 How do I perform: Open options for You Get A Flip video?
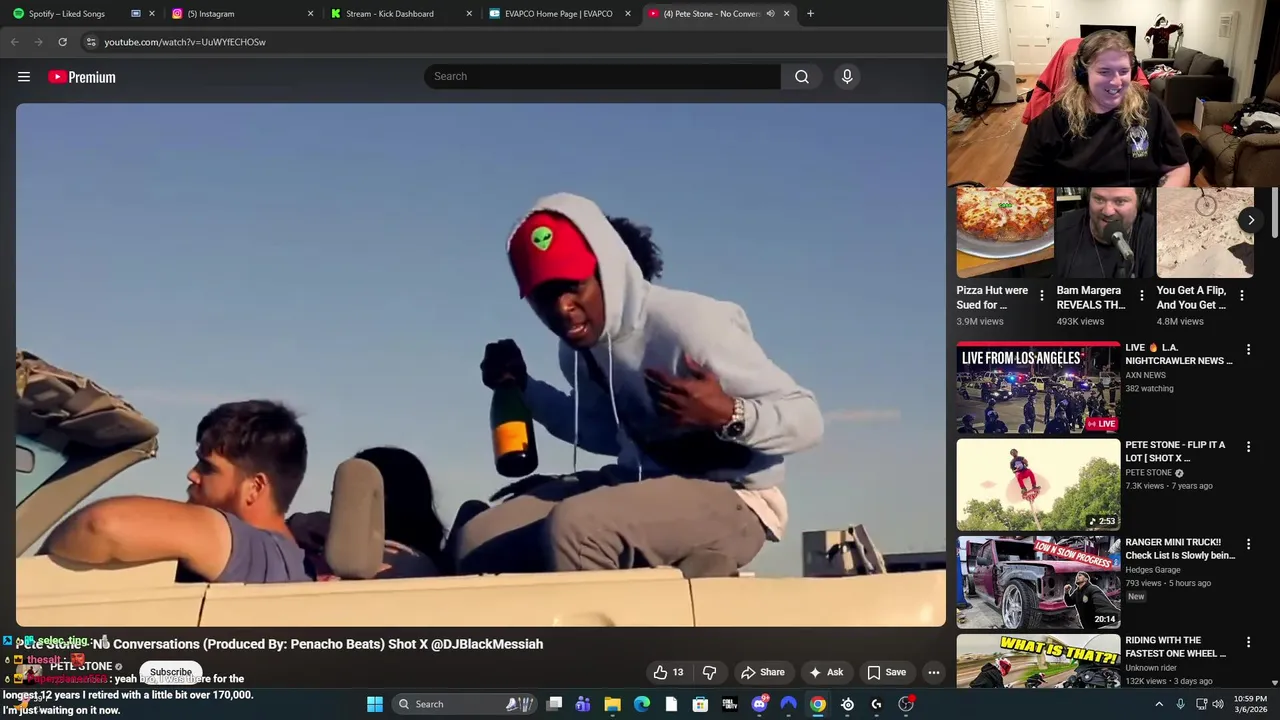(x=1241, y=296)
